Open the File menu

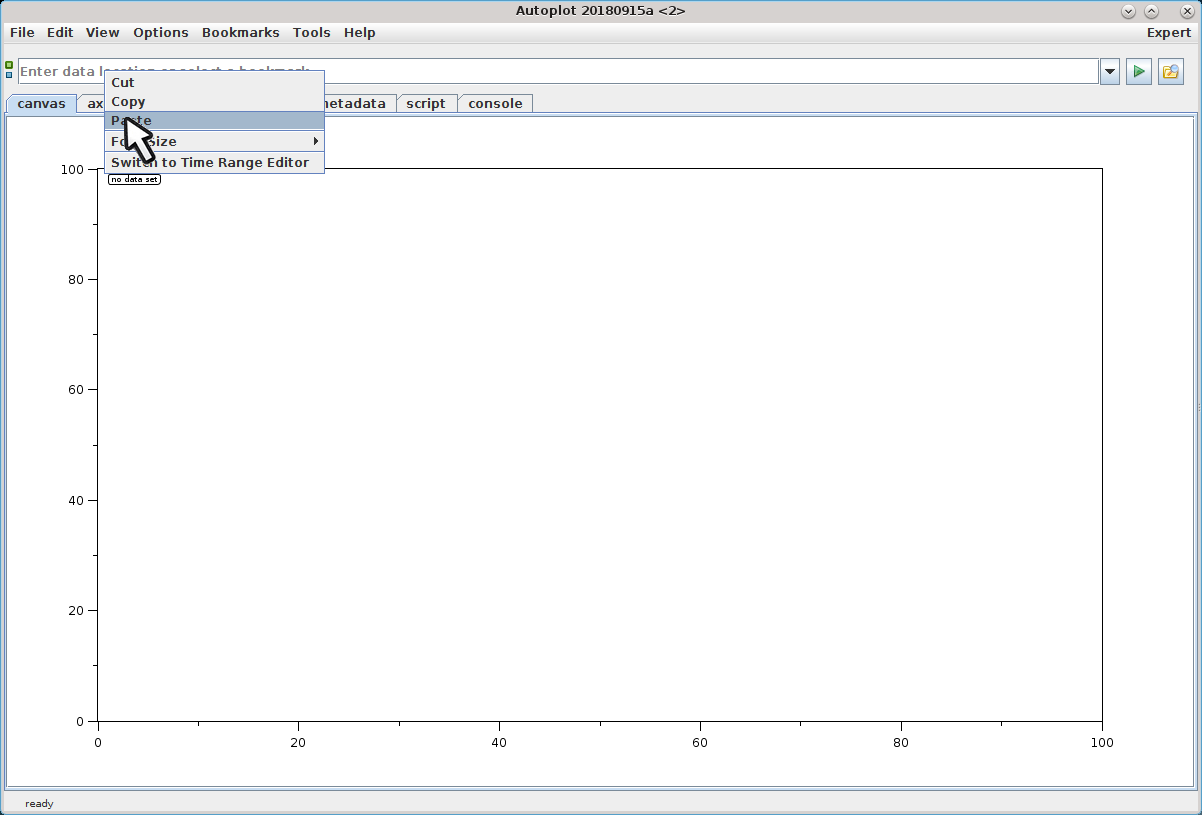tap(22, 33)
